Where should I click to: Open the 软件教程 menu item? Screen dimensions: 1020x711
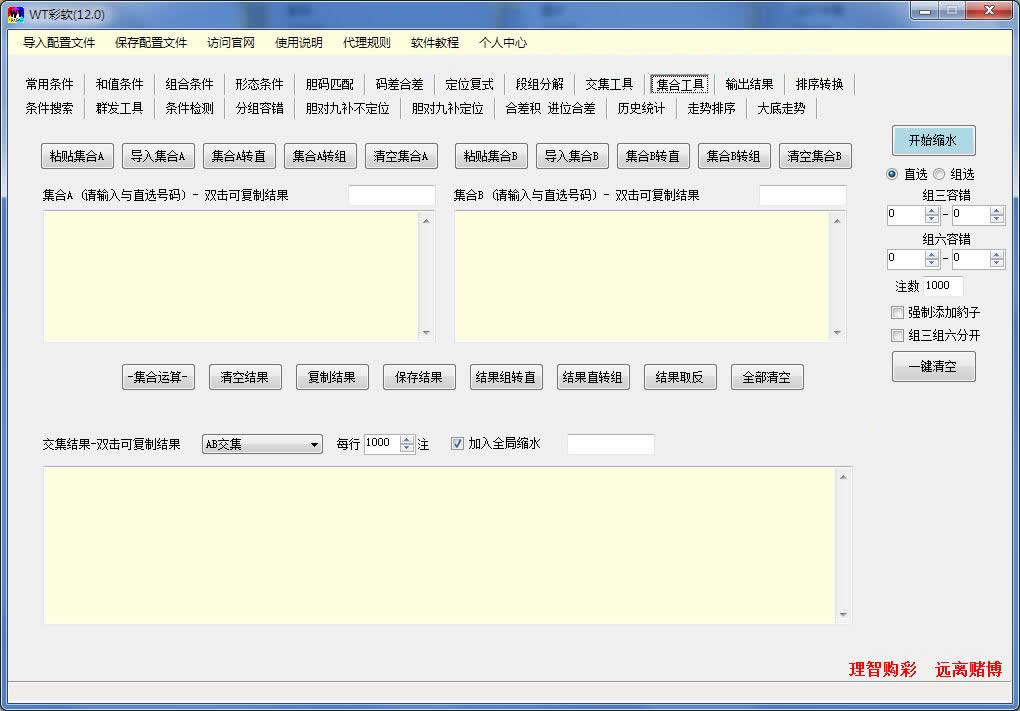point(435,43)
